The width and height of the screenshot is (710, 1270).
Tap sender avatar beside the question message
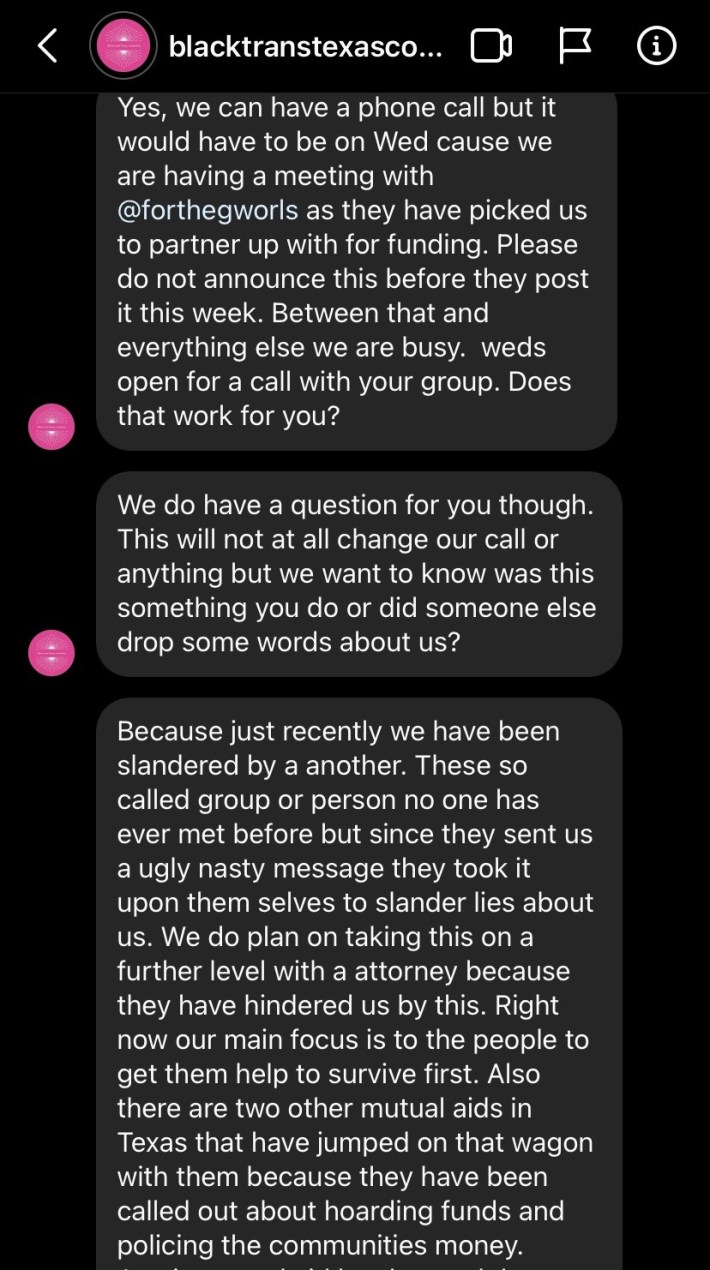(x=50, y=653)
